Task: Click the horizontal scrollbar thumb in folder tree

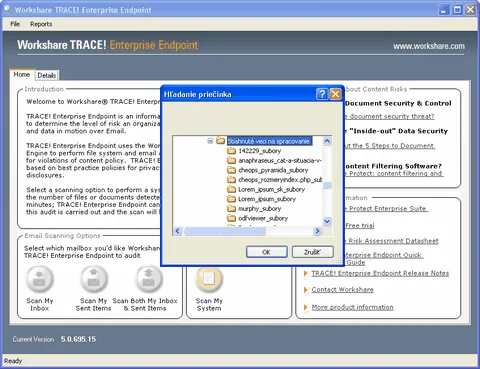Action: tap(225, 231)
